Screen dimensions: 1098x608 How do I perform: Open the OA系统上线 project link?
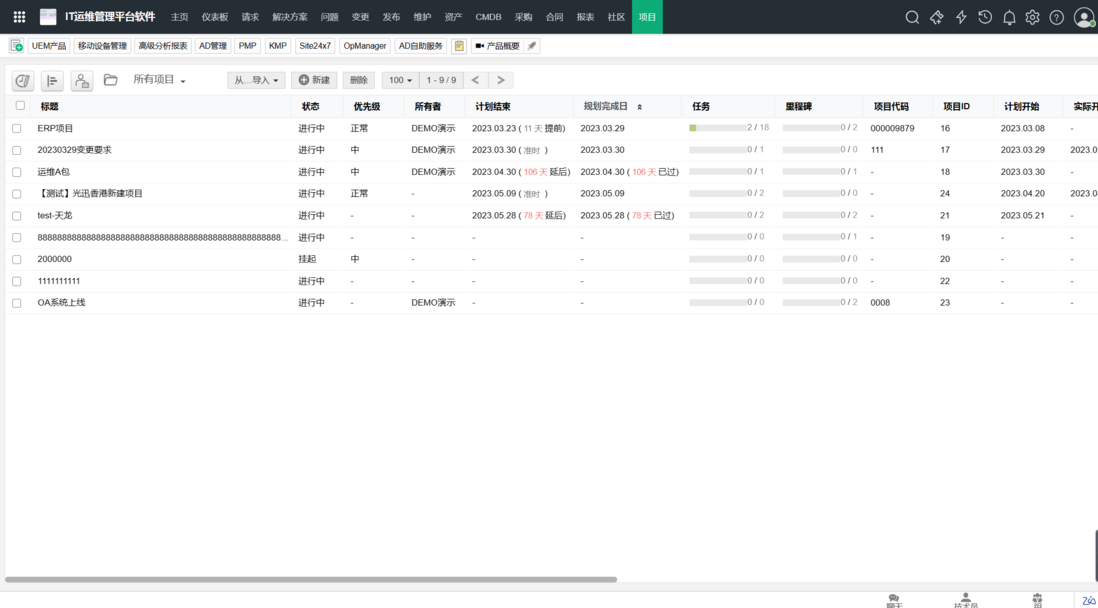tap(62, 303)
